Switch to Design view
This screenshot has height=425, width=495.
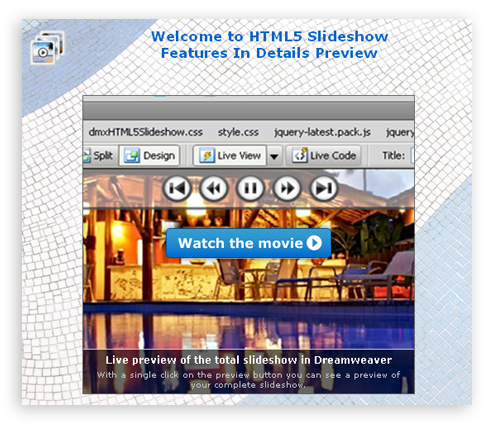[149, 156]
